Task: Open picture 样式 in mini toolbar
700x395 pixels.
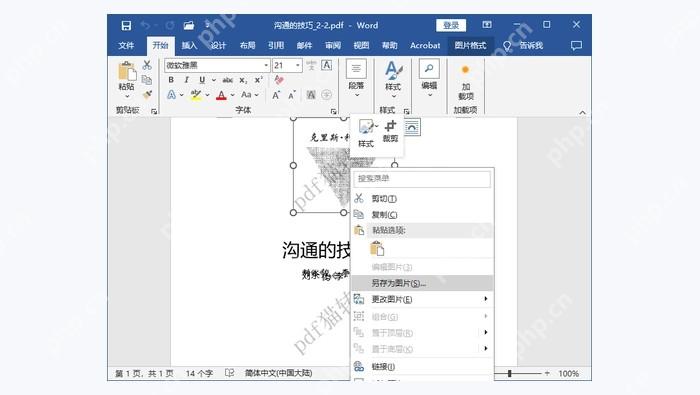Action: coord(366,133)
